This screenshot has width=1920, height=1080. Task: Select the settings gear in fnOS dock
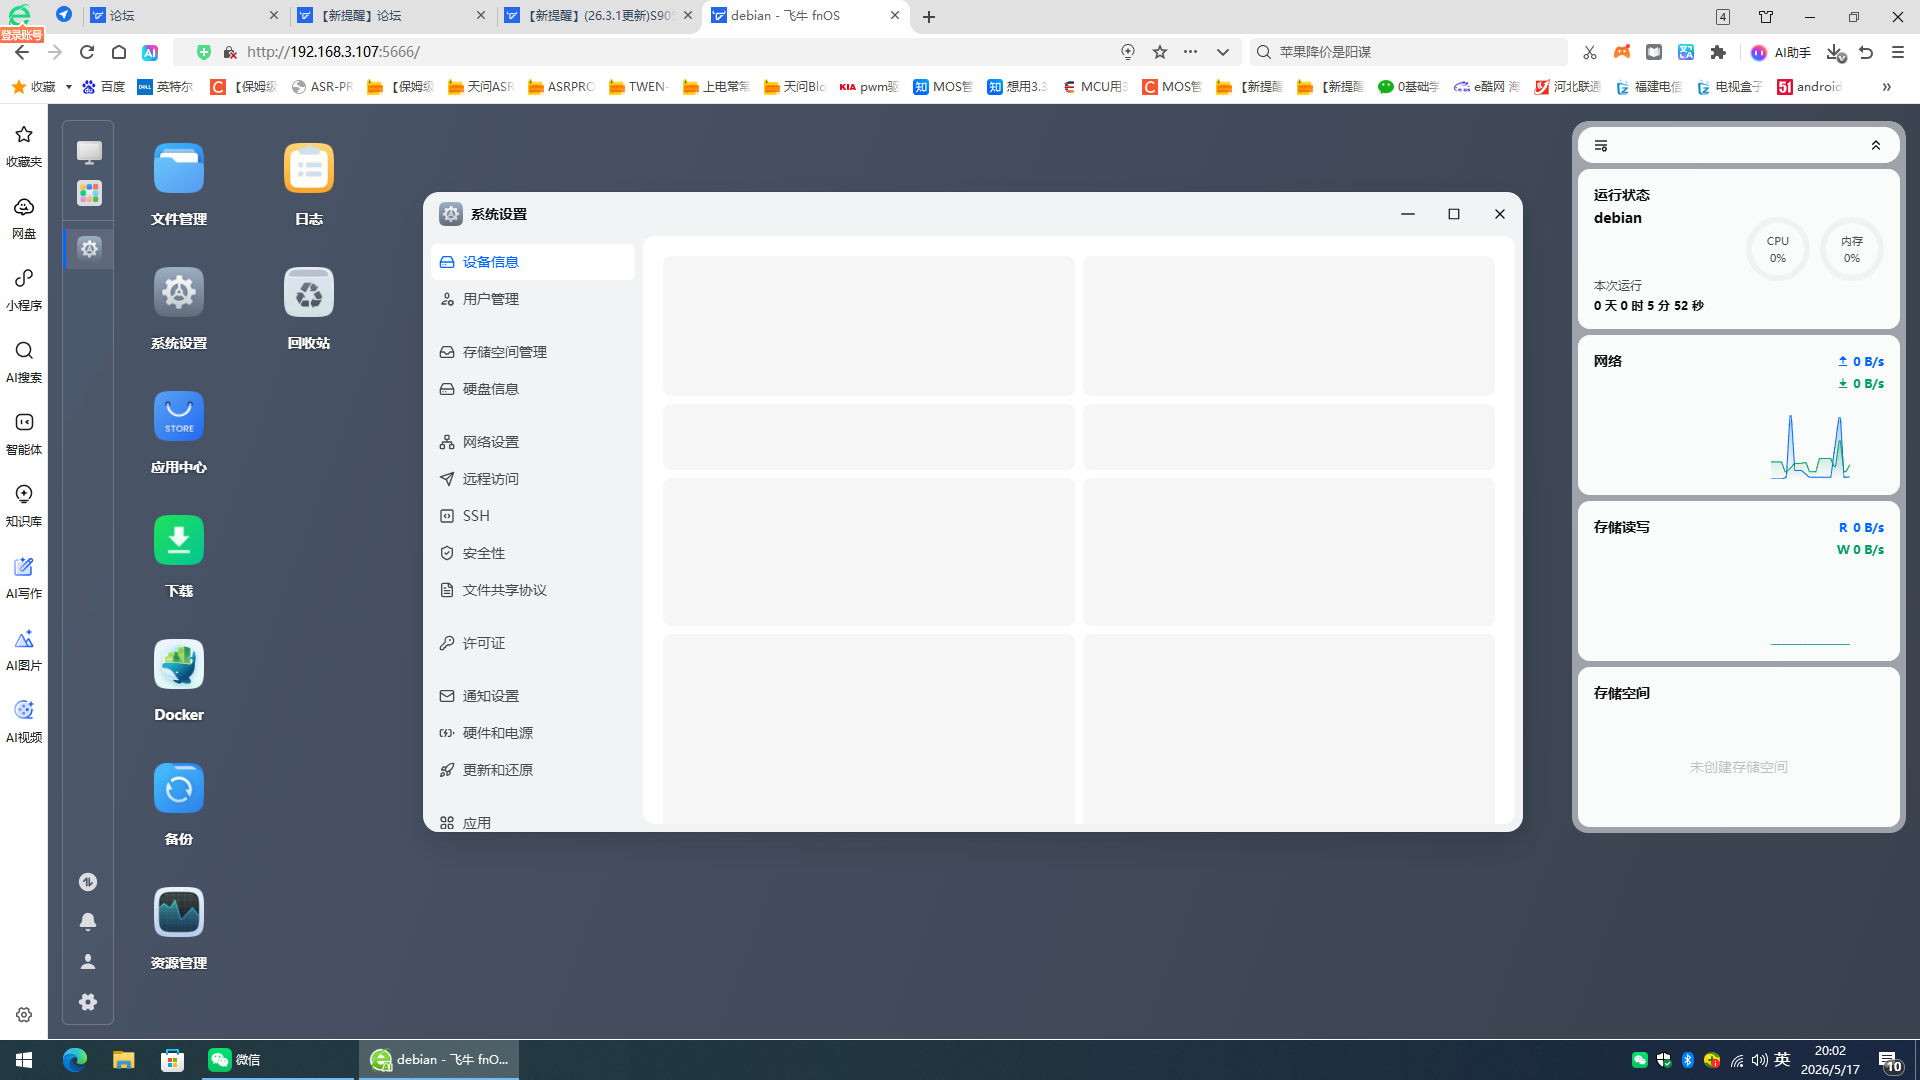[89, 248]
